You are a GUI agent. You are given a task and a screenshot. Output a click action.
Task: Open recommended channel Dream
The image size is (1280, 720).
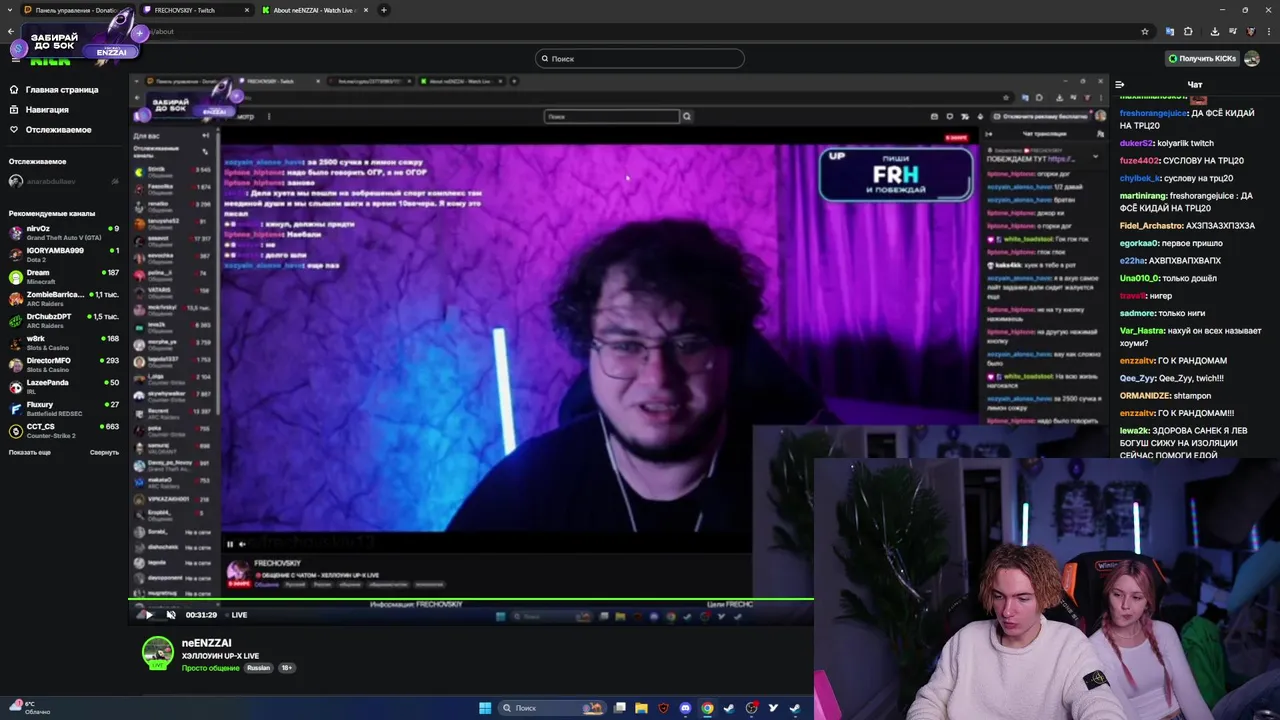pyautogui.click(x=63, y=277)
